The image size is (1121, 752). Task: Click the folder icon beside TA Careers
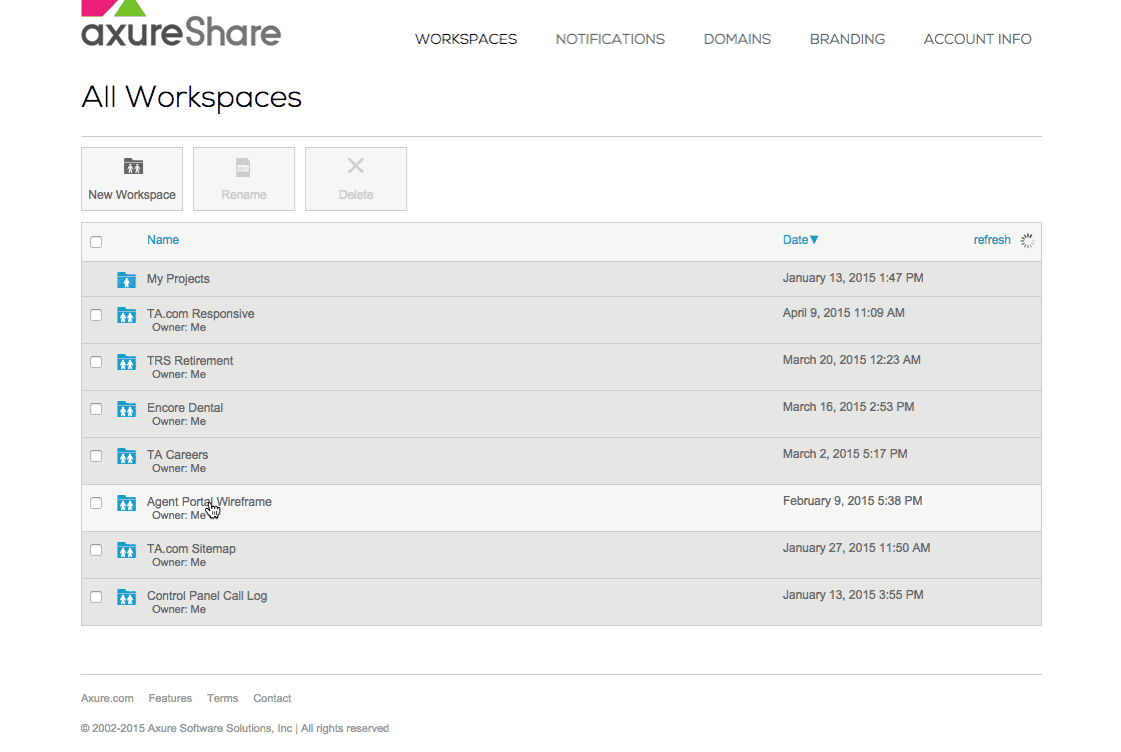coord(126,455)
